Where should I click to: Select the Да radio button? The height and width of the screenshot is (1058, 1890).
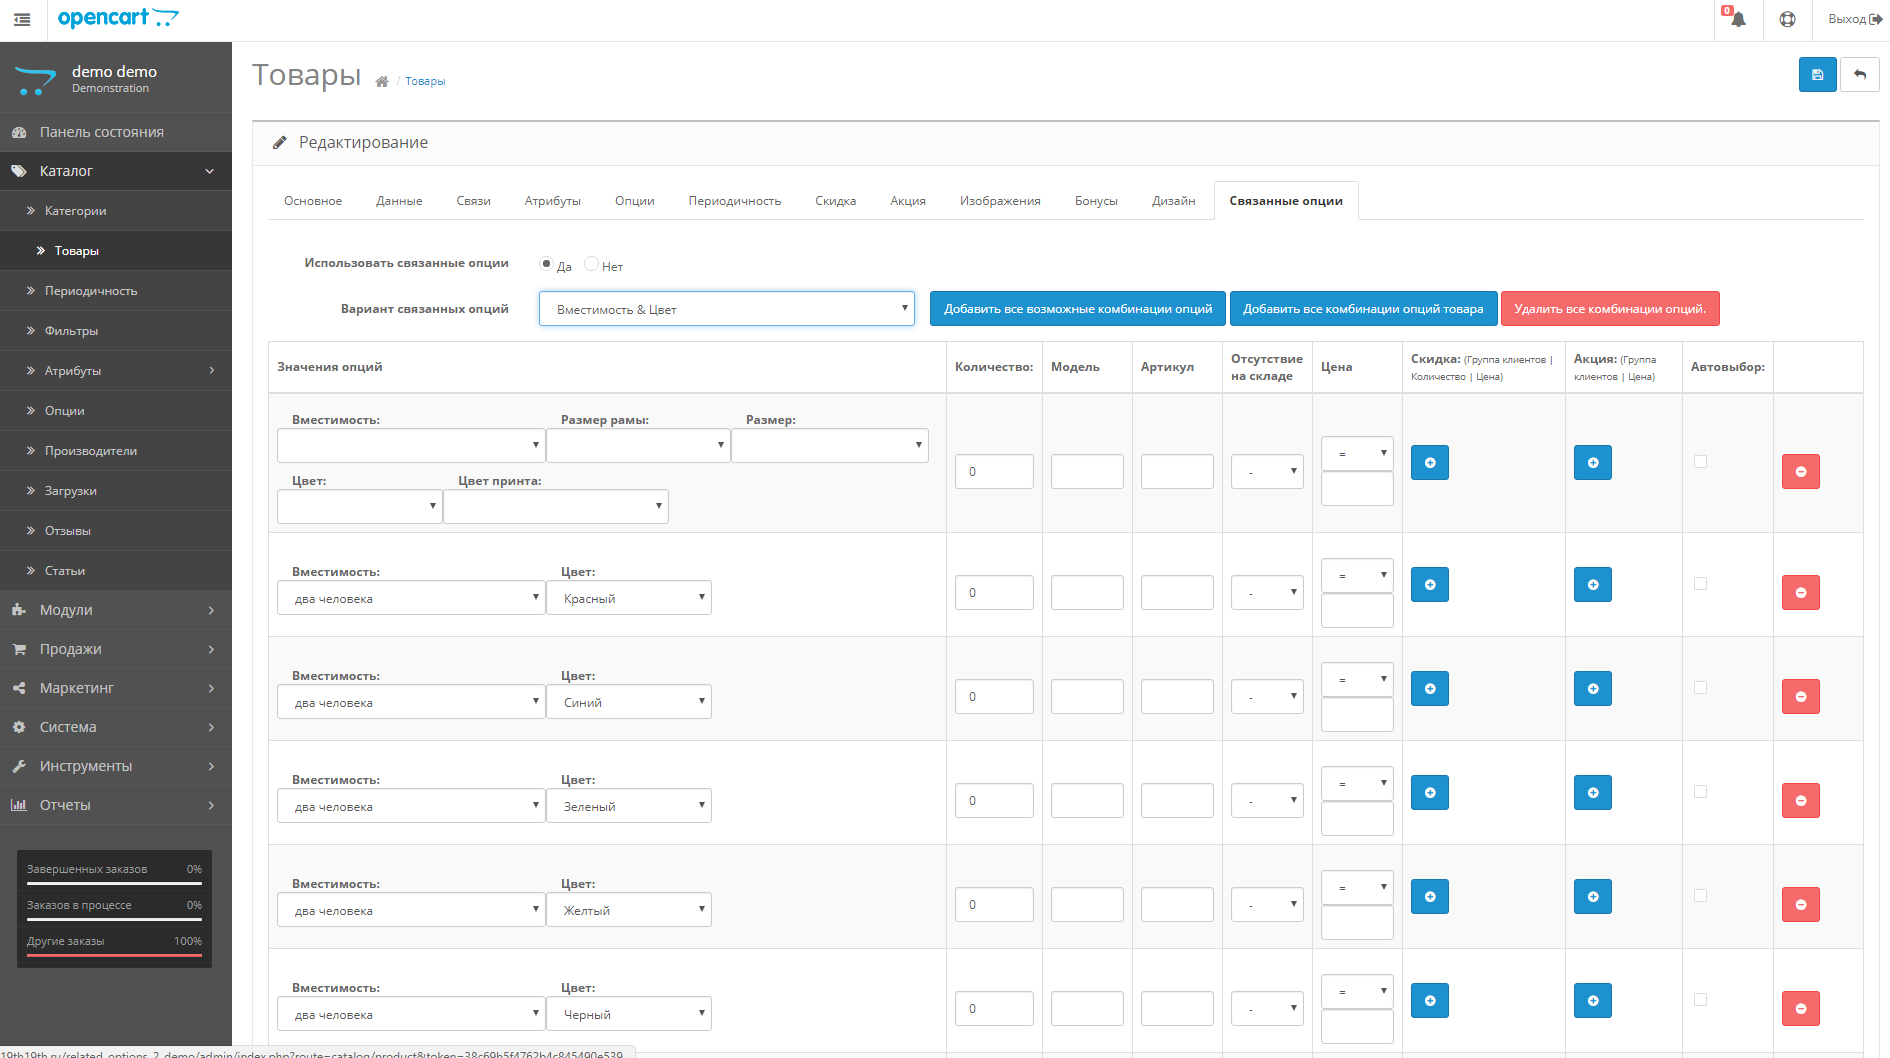[546, 264]
